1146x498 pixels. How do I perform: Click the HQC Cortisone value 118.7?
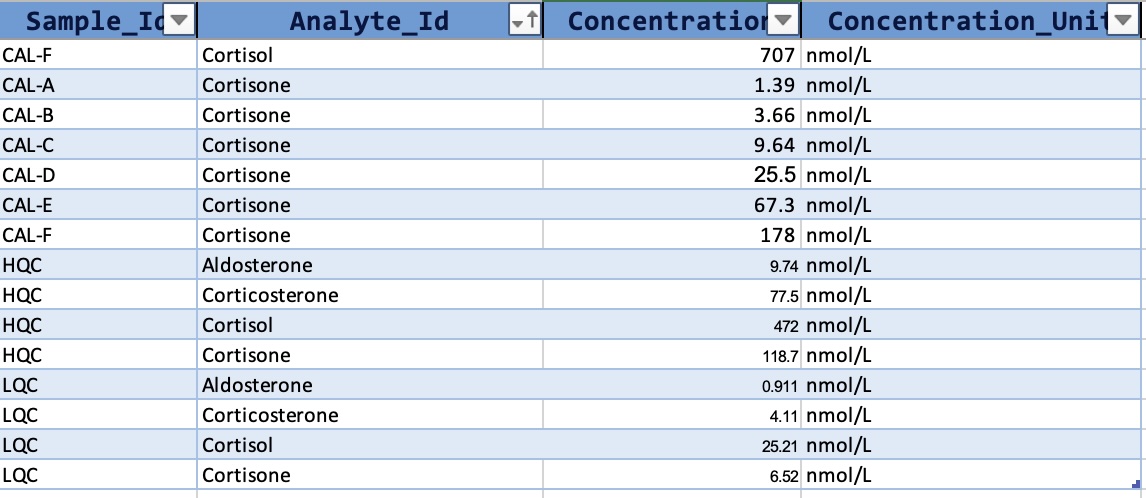pyautogui.click(x=779, y=355)
